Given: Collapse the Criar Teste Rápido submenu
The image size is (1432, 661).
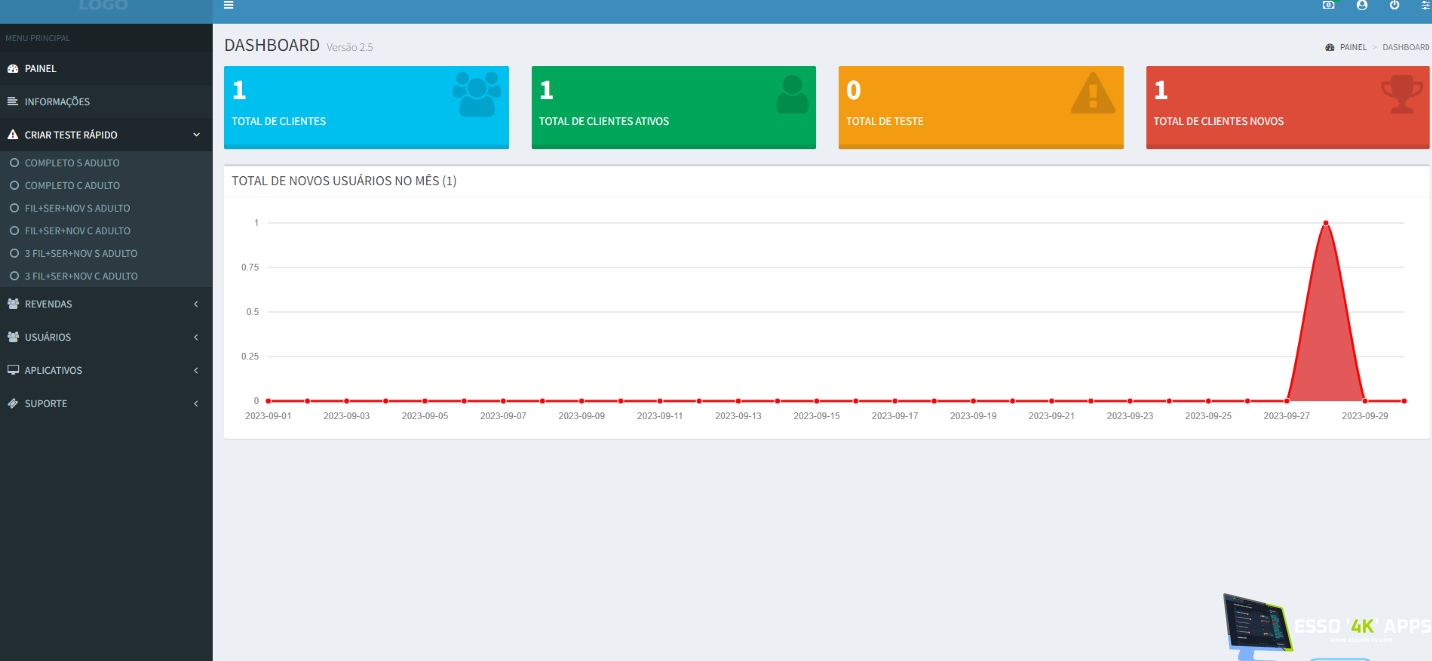Looking at the screenshot, I should (196, 135).
